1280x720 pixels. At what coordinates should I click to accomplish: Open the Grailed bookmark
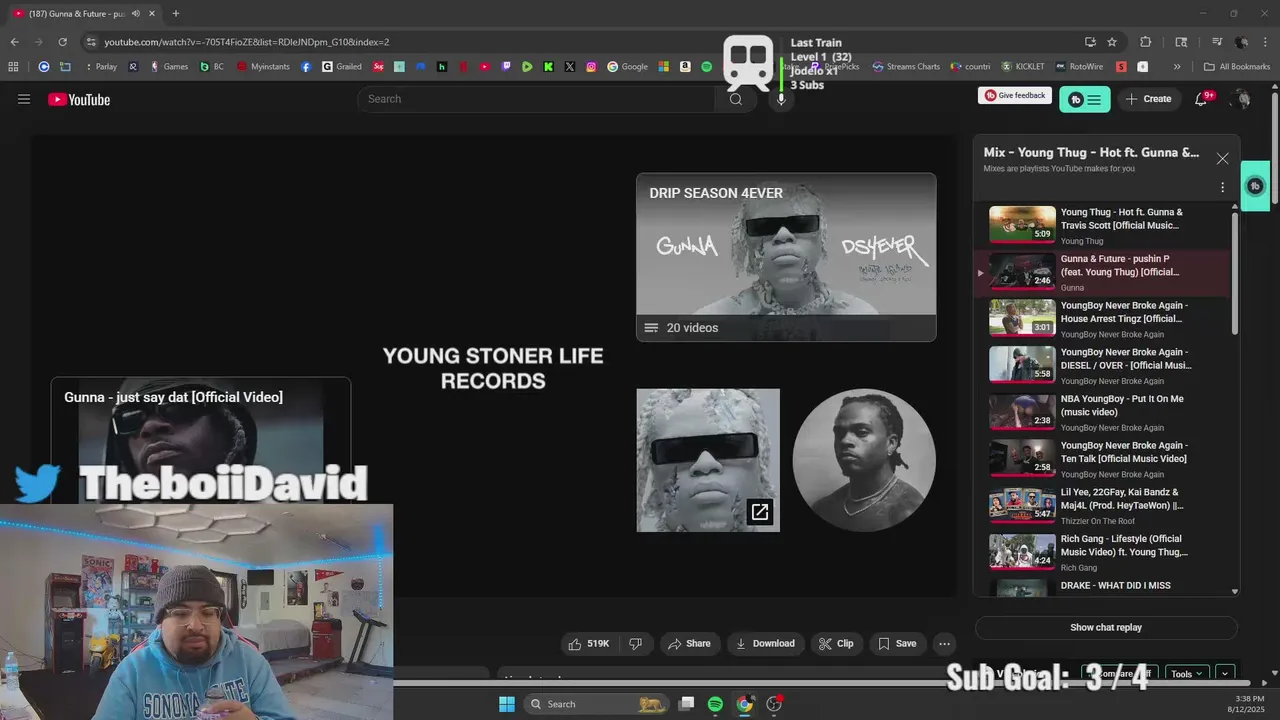pos(342,67)
